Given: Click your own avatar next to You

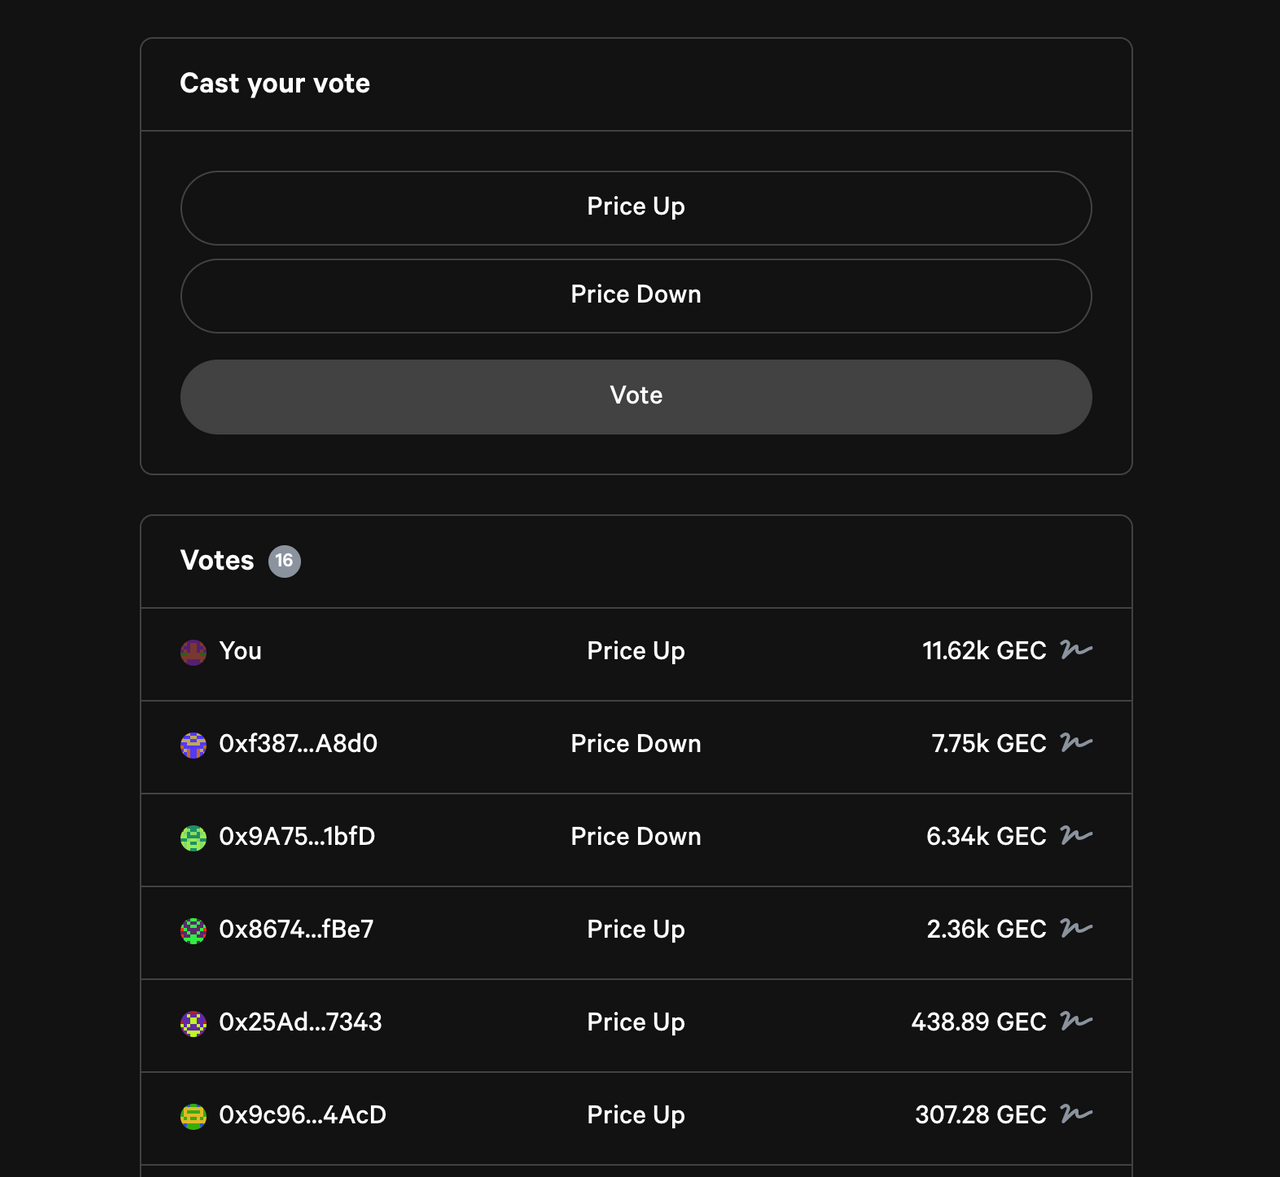Looking at the screenshot, I should 193,652.
